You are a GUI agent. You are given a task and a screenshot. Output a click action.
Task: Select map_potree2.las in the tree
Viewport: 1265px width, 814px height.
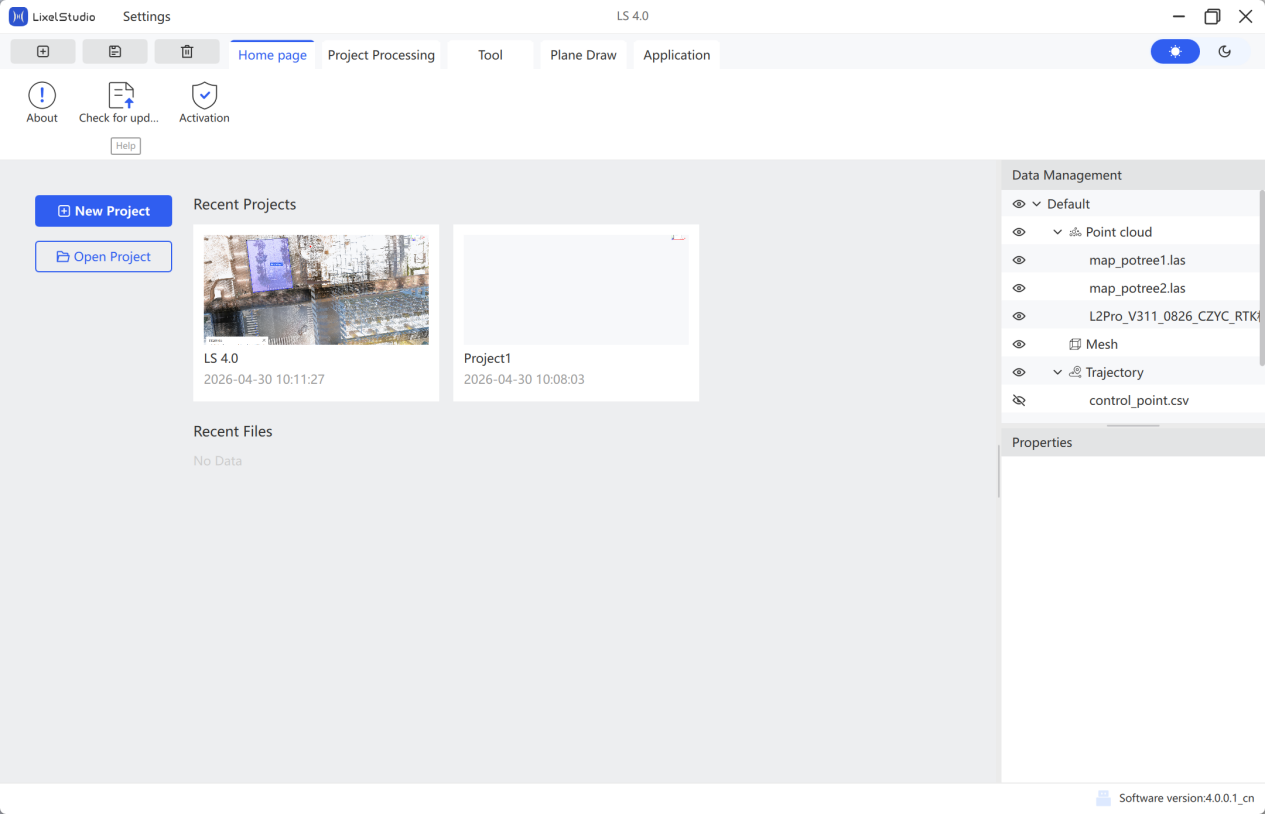coord(1137,288)
